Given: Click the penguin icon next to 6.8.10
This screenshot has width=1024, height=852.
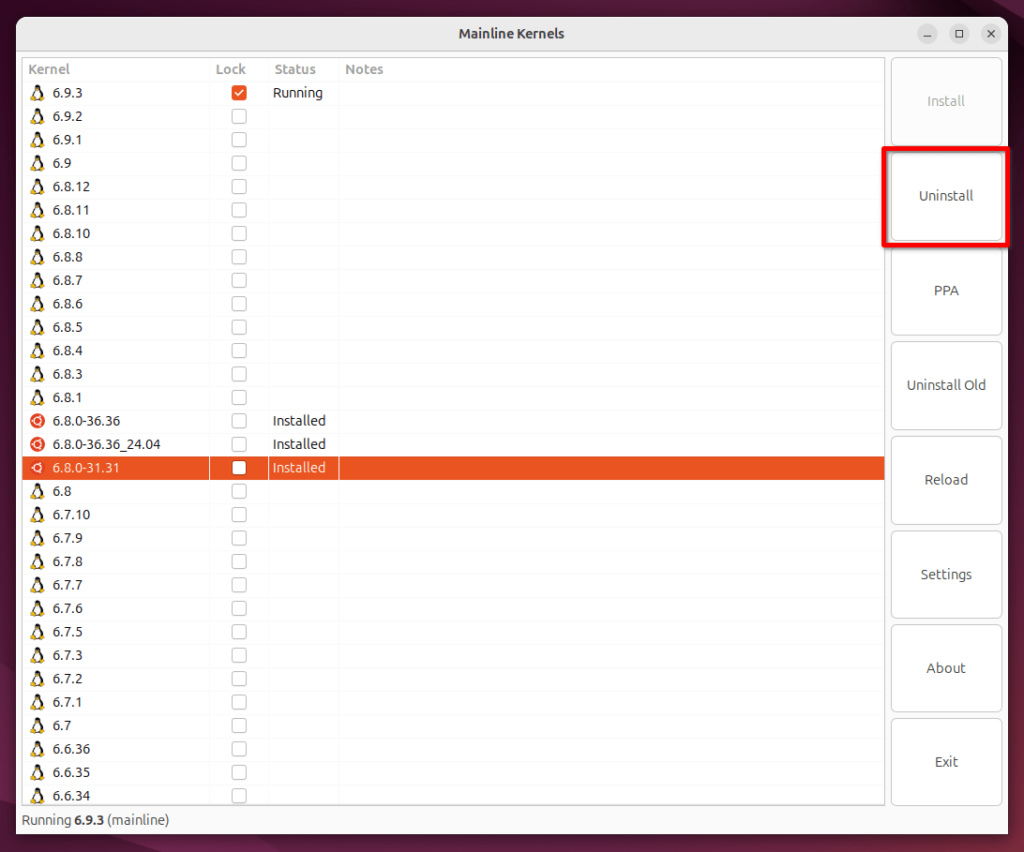Looking at the screenshot, I should pyautogui.click(x=37, y=234).
